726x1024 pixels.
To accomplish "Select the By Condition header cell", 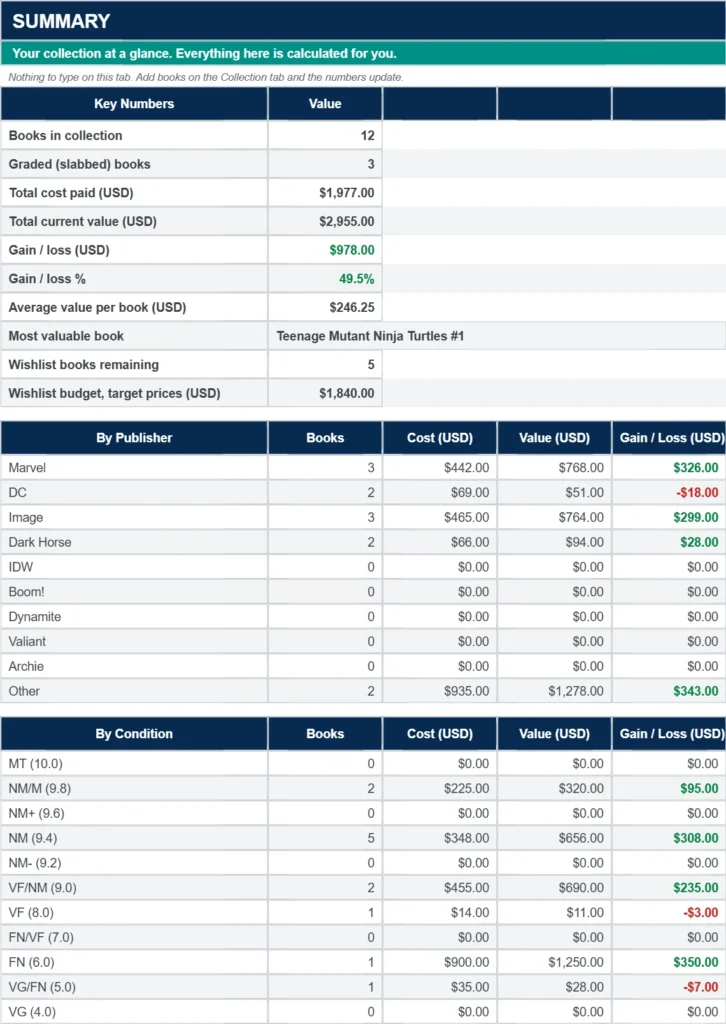I will click(134, 734).
